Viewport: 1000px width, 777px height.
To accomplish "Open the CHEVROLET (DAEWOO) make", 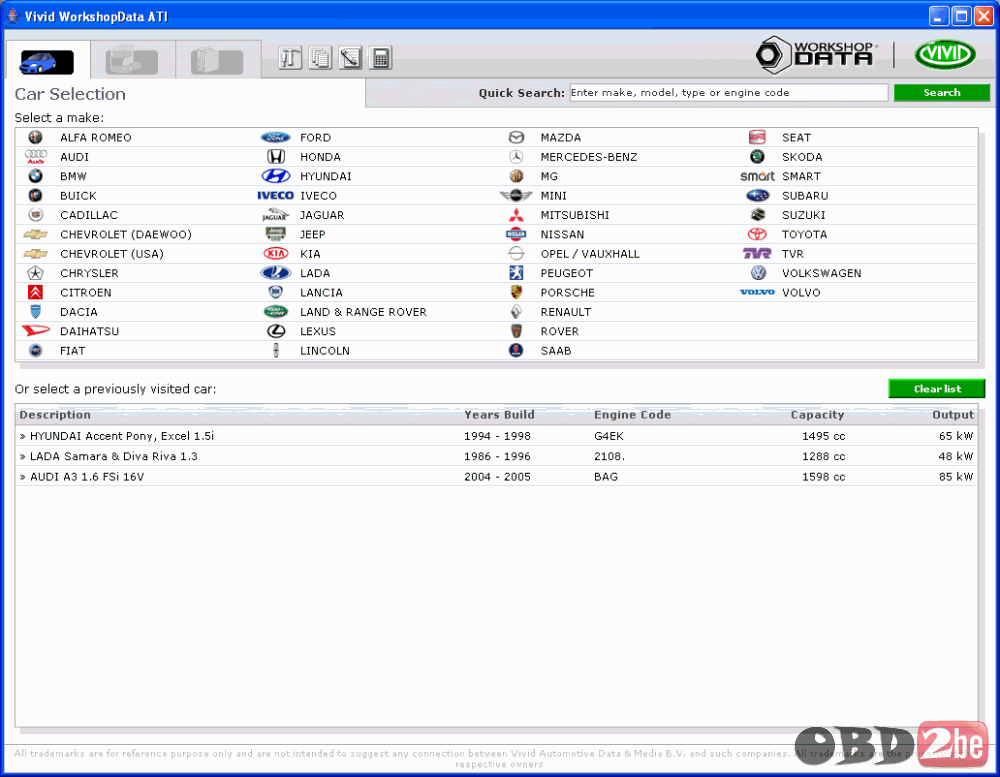I will 126,235.
